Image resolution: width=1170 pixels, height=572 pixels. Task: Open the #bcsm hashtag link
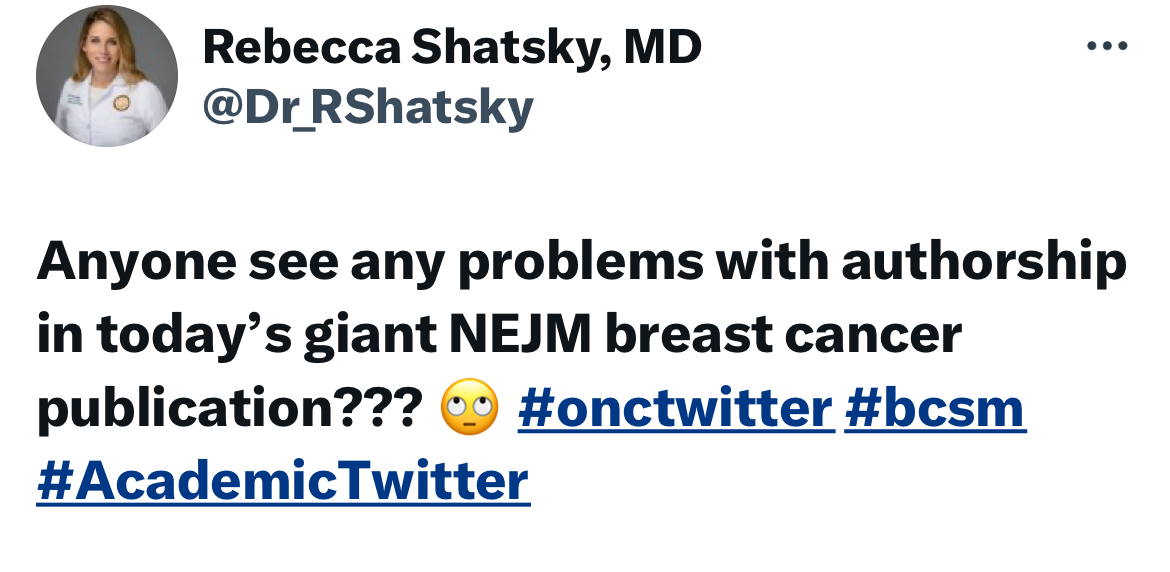click(936, 409)
